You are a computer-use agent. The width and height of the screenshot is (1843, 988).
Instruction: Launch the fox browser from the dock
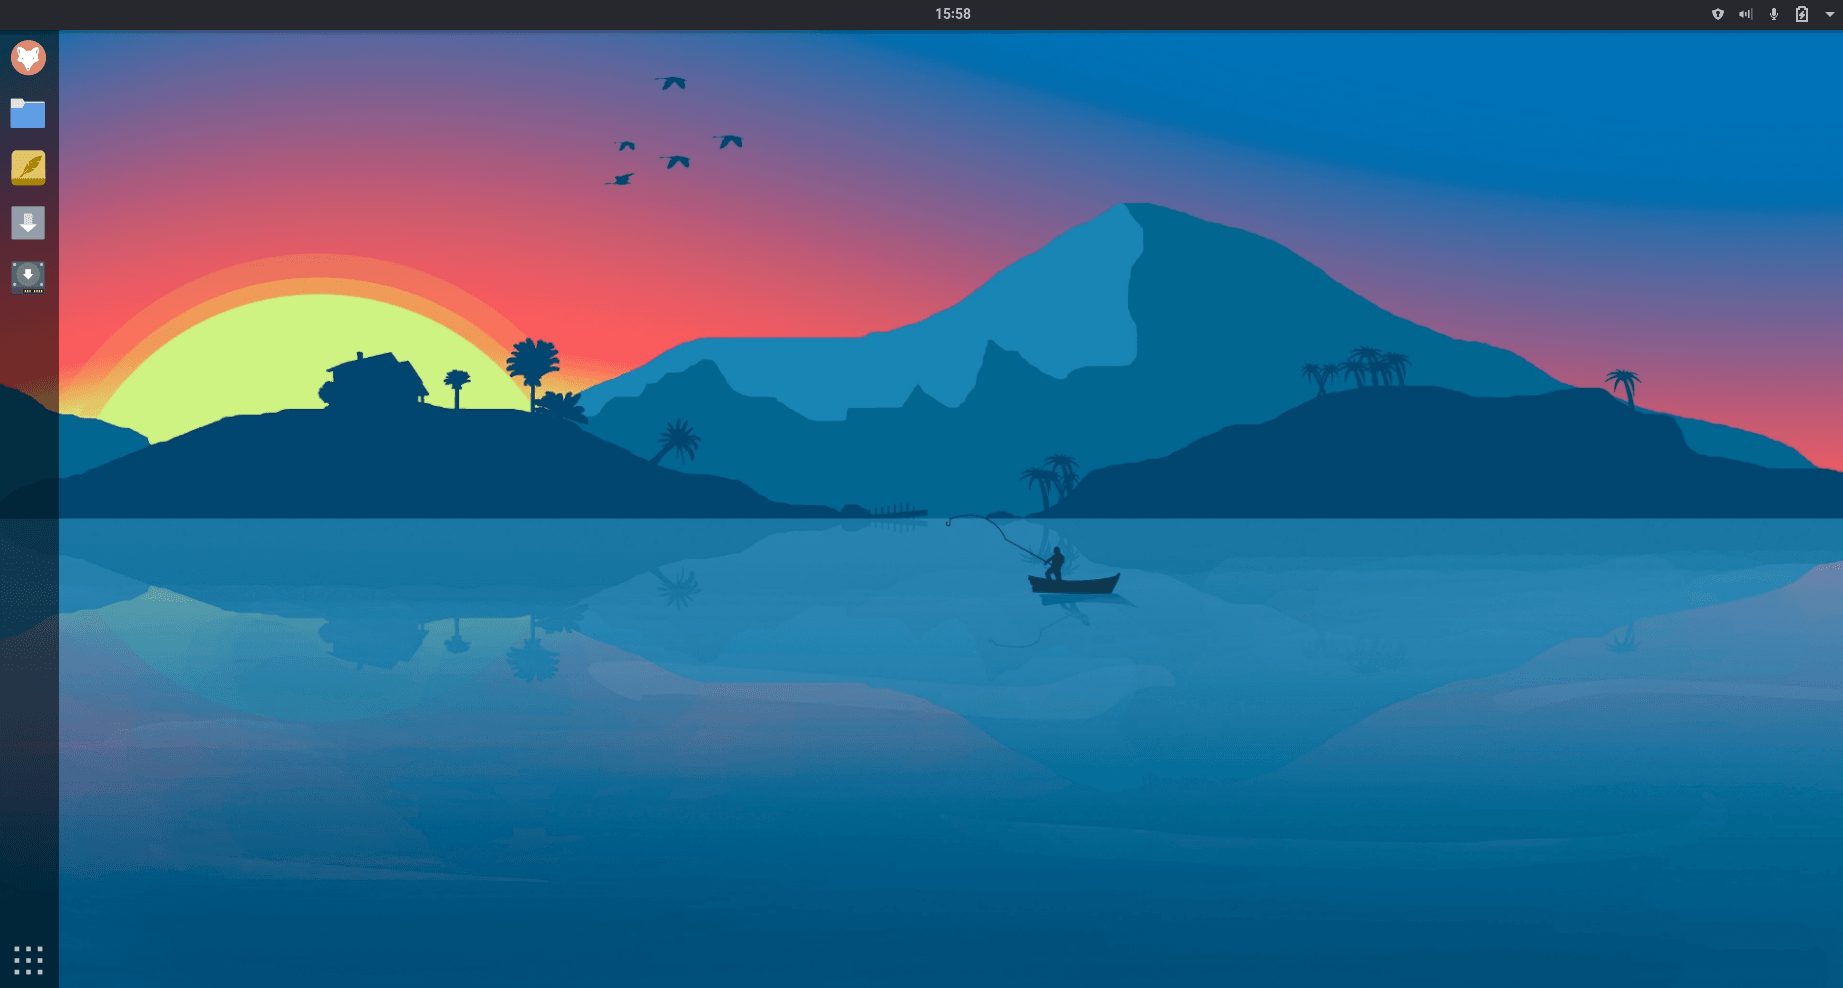pos(28,58)
